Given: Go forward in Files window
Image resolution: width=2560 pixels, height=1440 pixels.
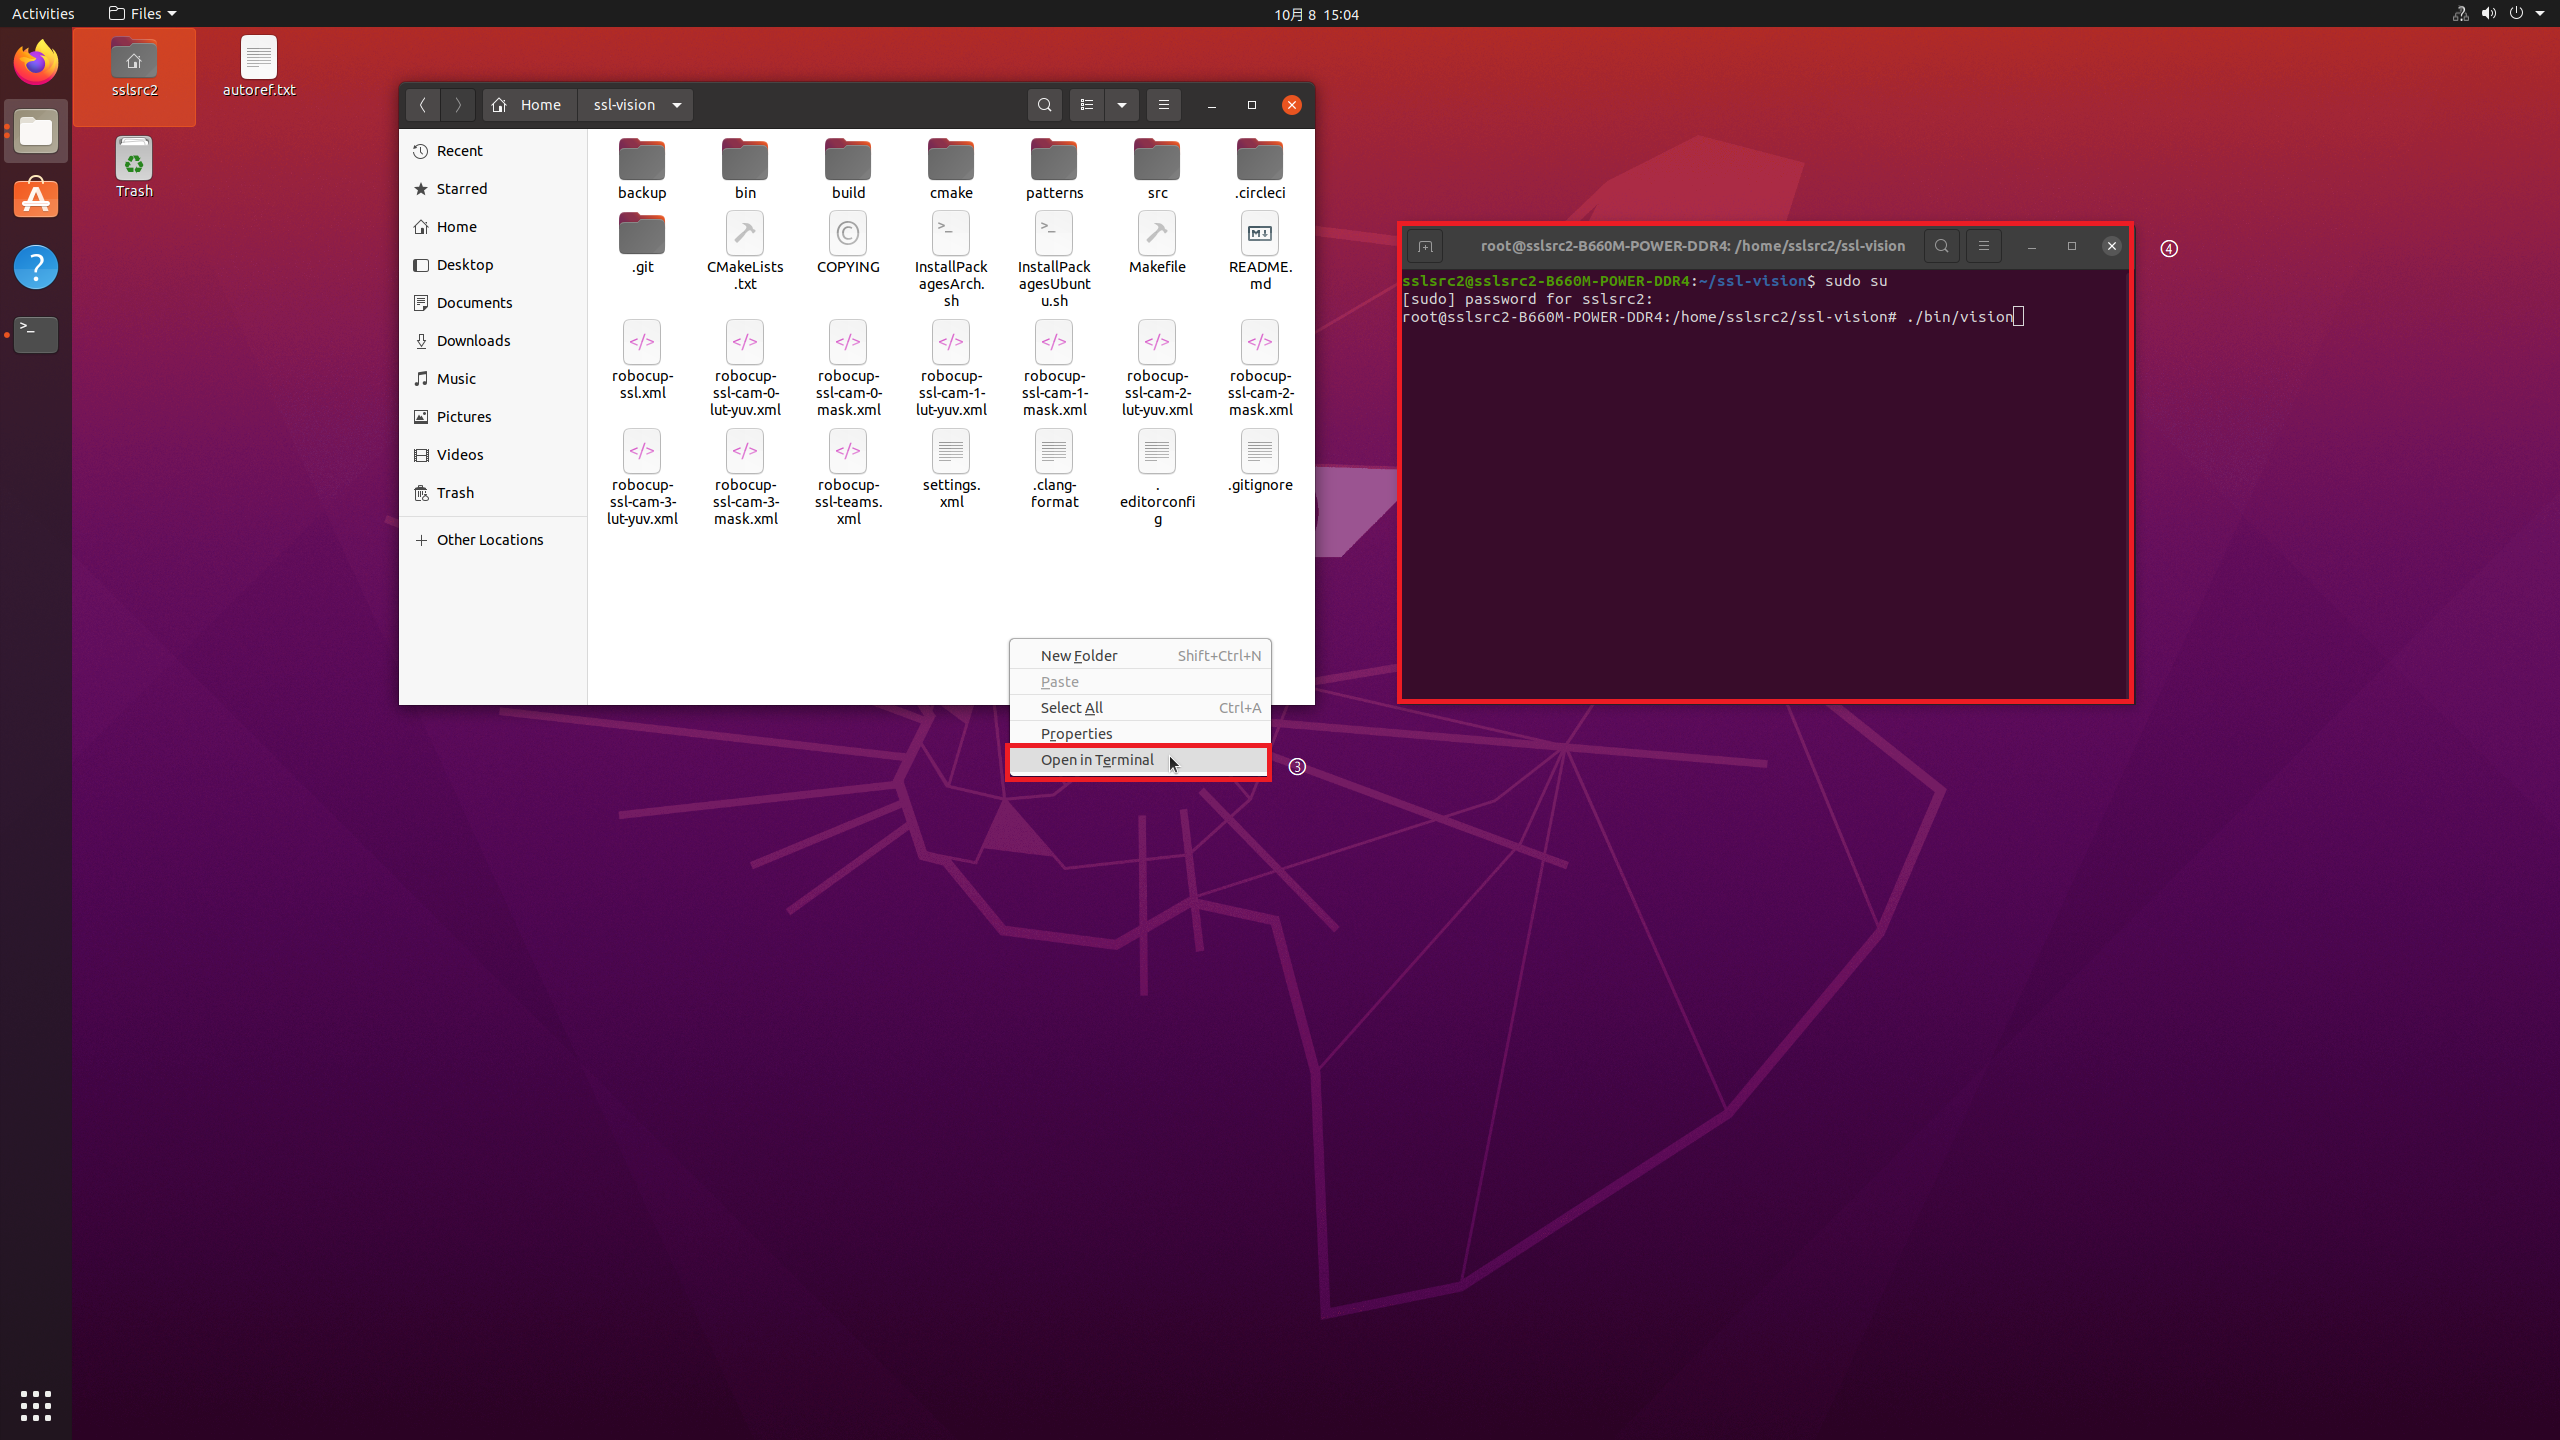Looking at the screenshot, I should tap(458, 105).
